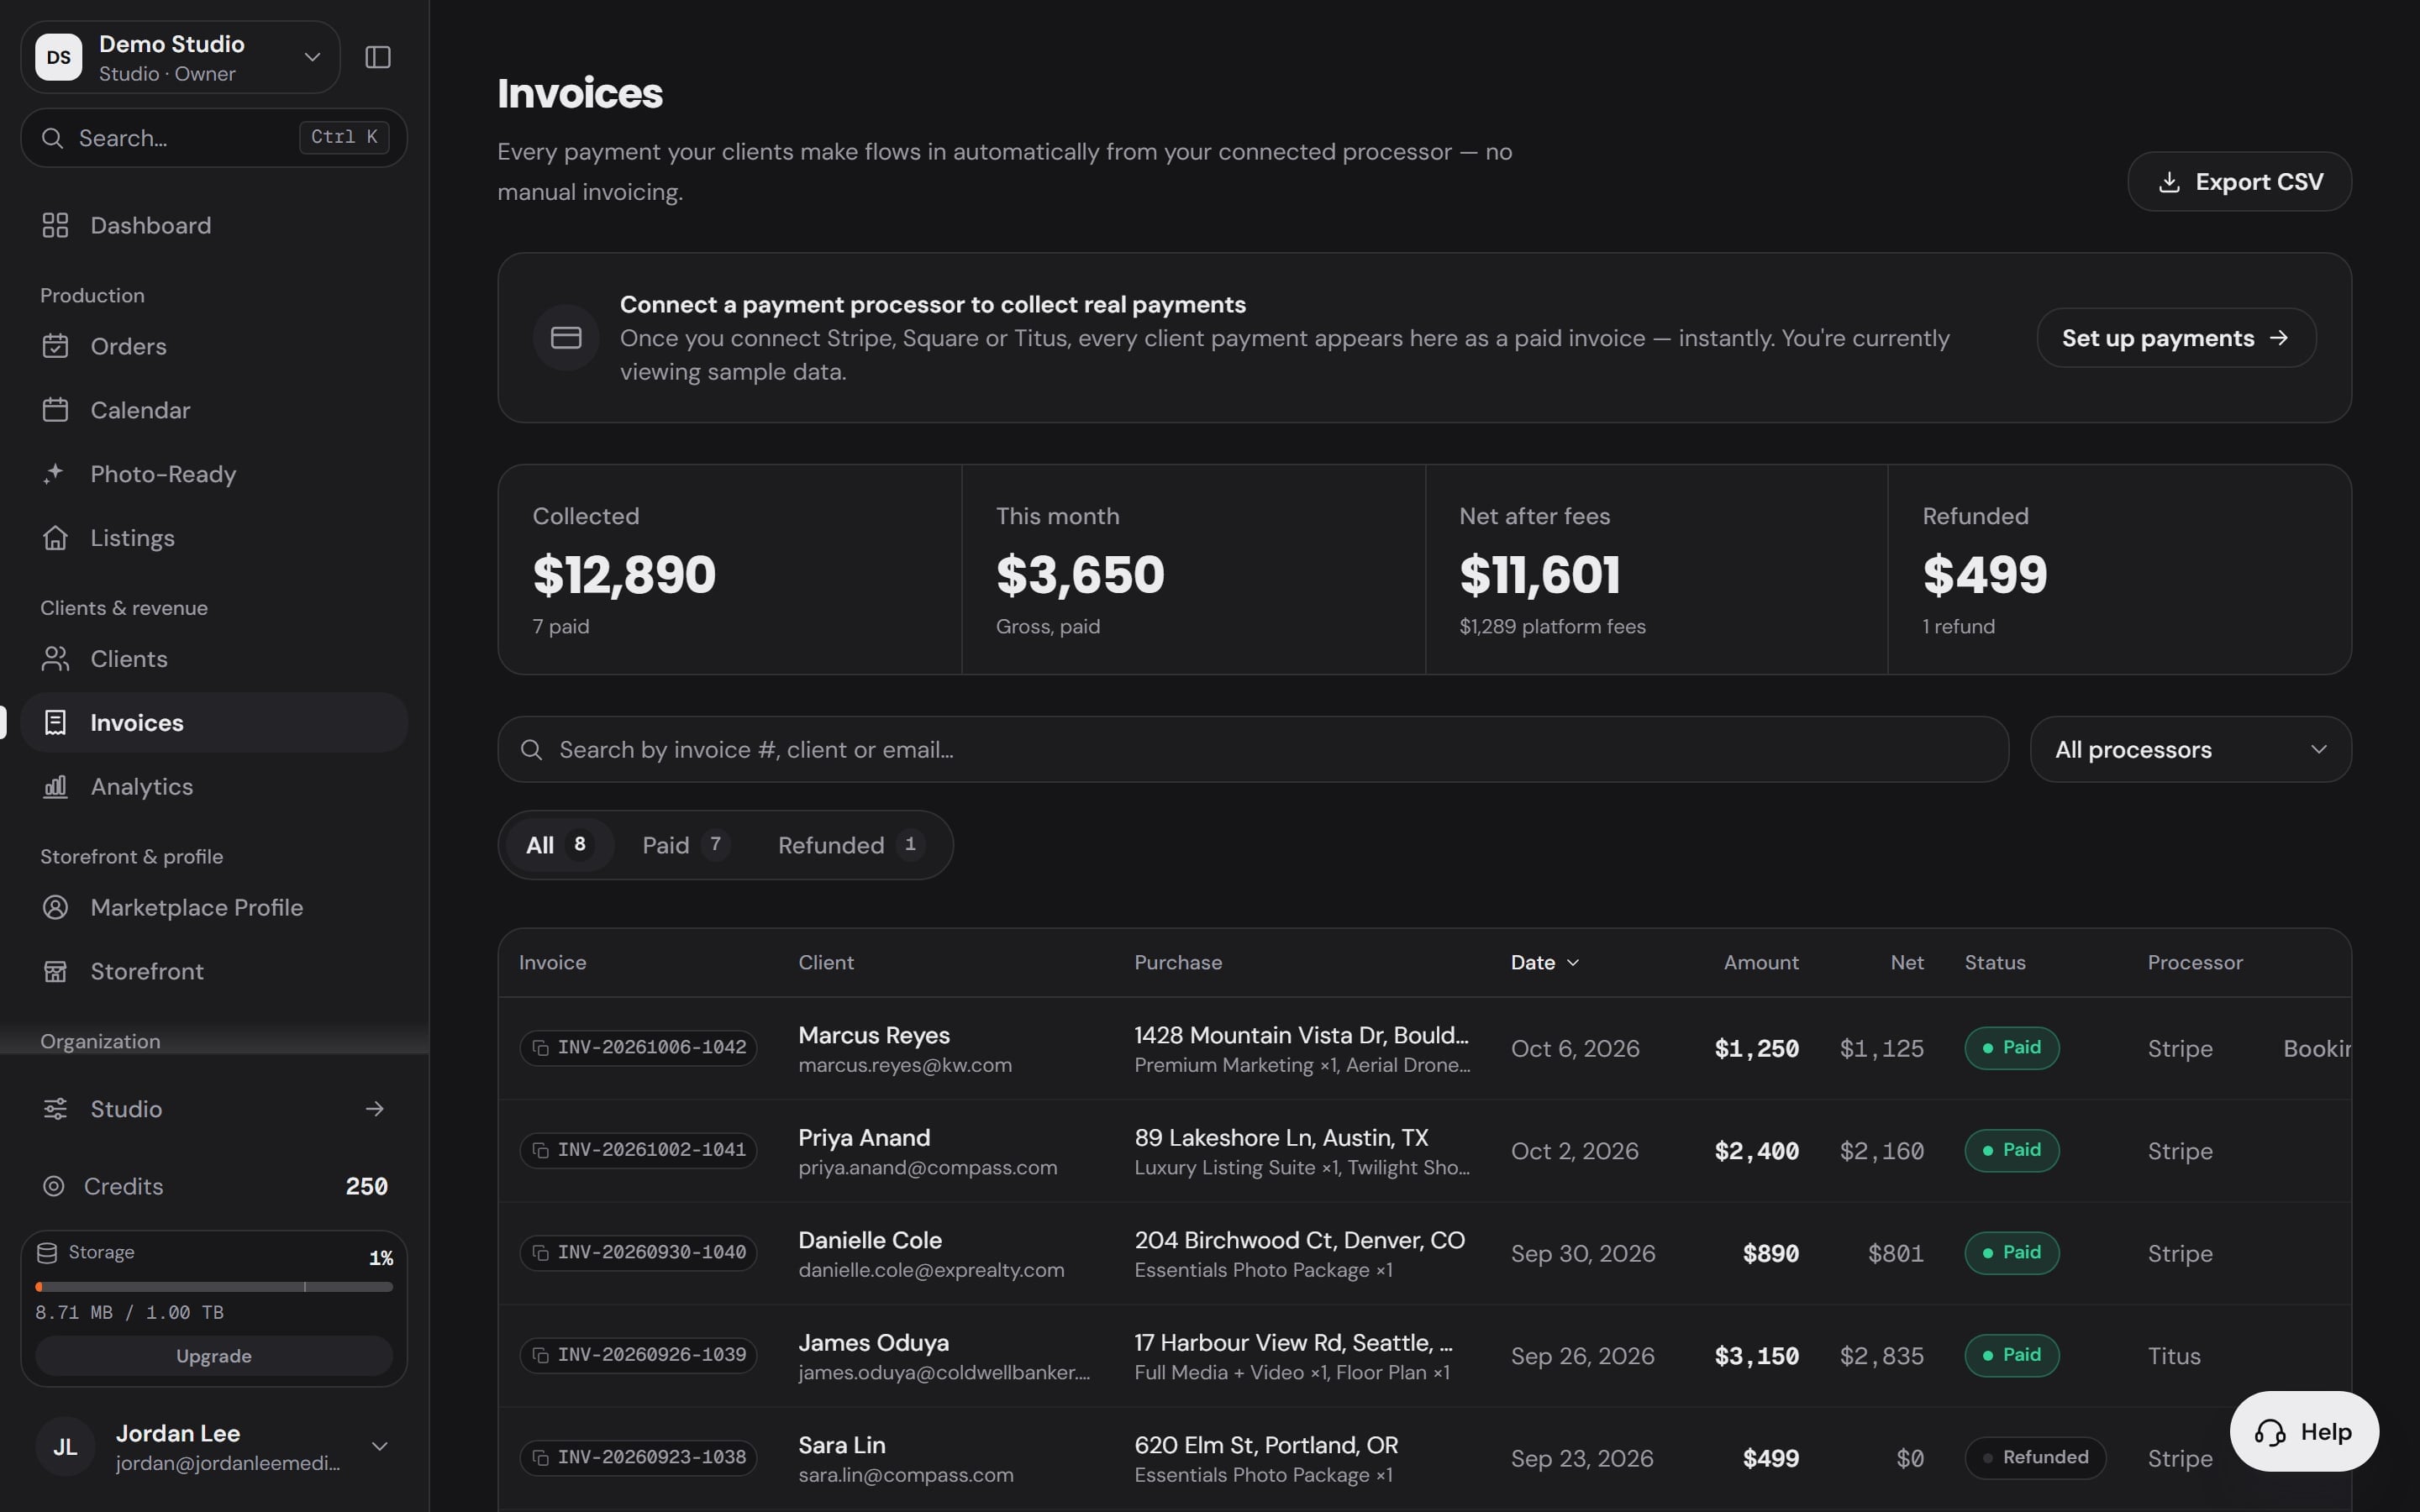
Task: Open the All processors dropdown
Action: [x=2190, y=750]
